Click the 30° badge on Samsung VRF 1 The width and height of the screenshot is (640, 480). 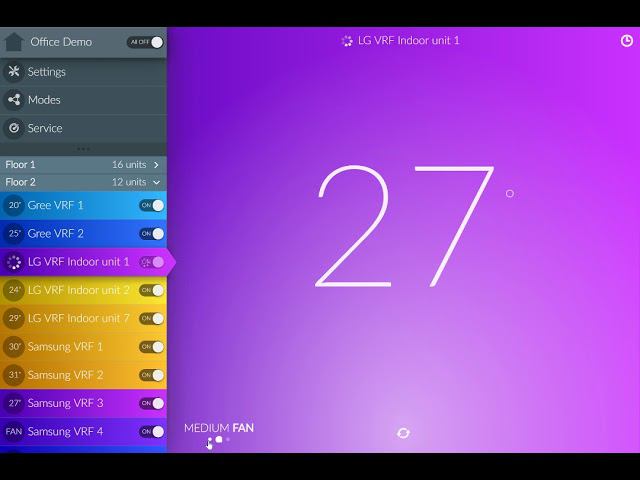(14, 347)
